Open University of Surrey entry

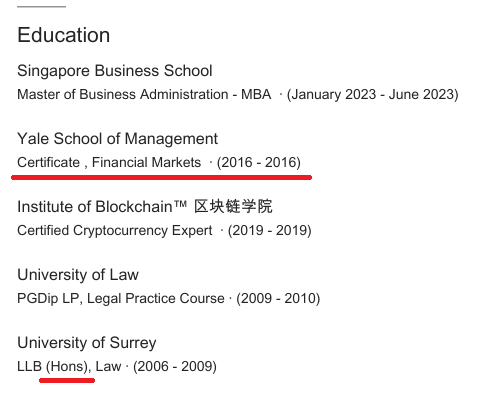(x=87, y=343)
